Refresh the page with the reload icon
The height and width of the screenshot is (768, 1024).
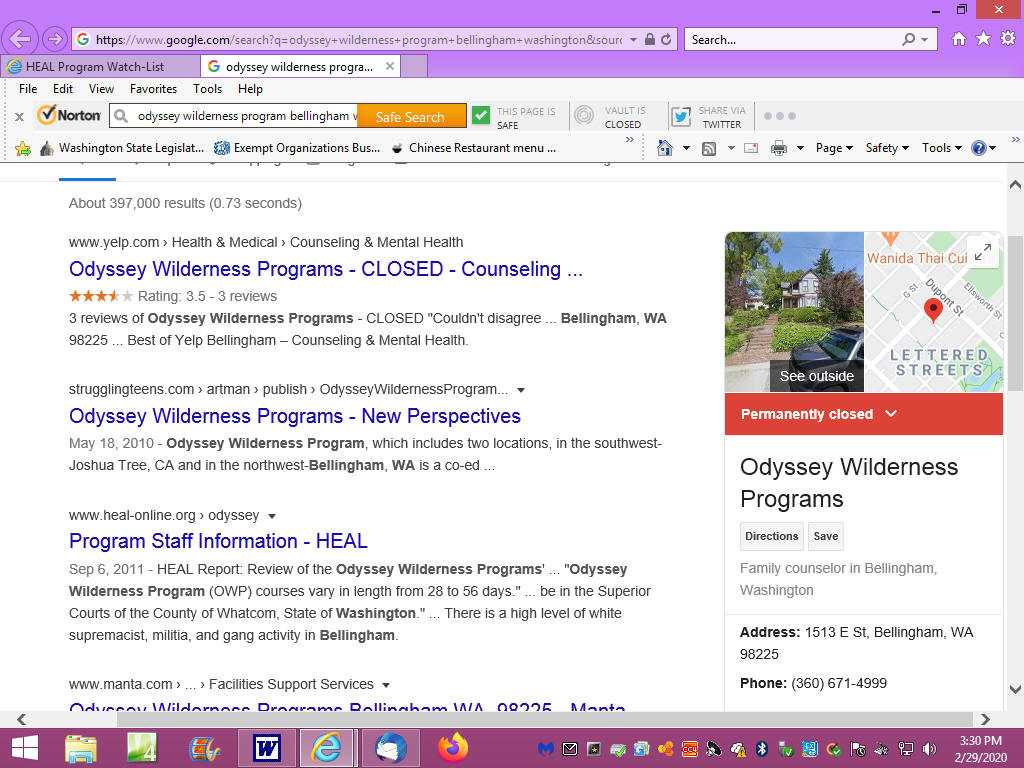666,40
